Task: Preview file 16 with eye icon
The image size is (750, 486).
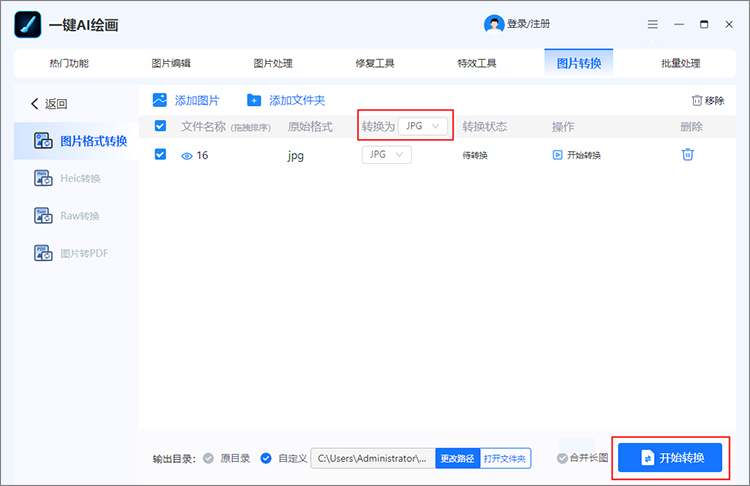Action: (x=186, y=155)
